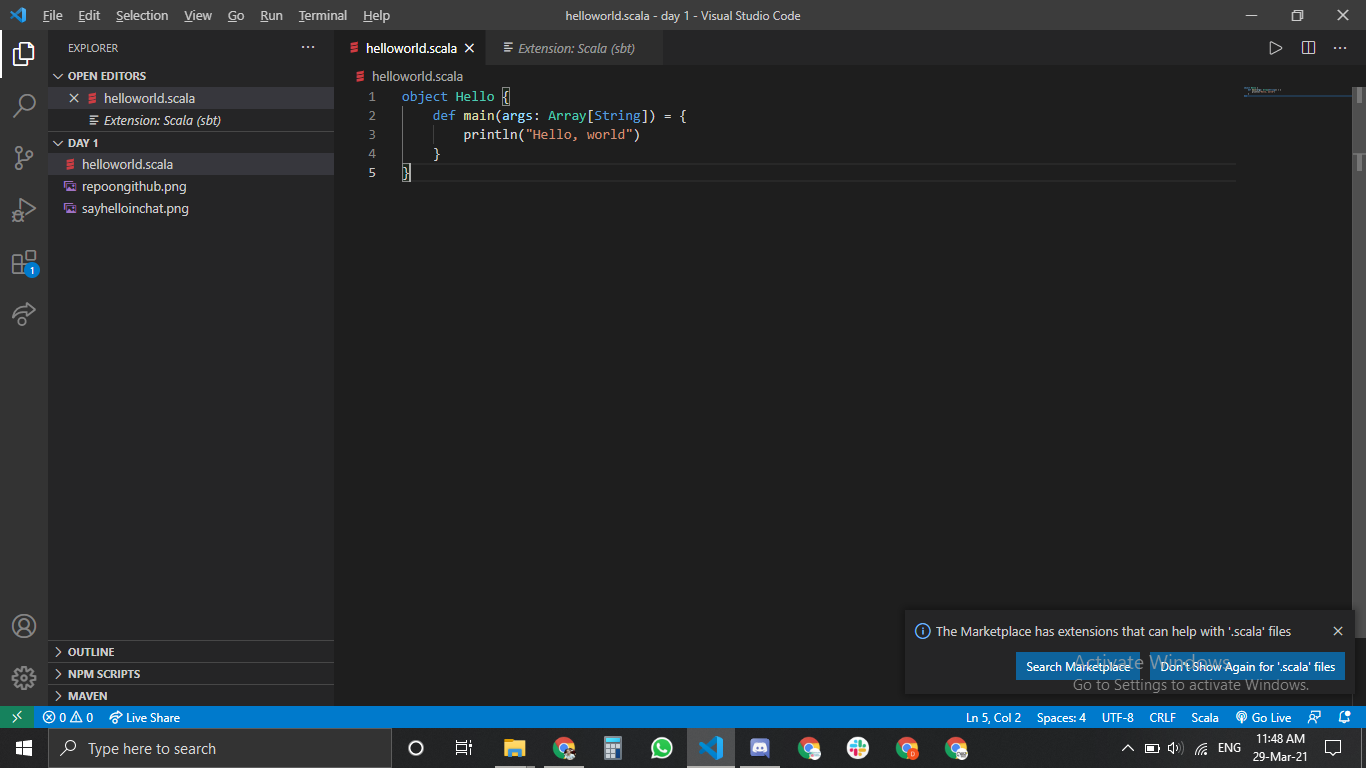Open the Live Share view in activity bar
Viewport: 1366px width, 768px height.
[x=24, y=314]
